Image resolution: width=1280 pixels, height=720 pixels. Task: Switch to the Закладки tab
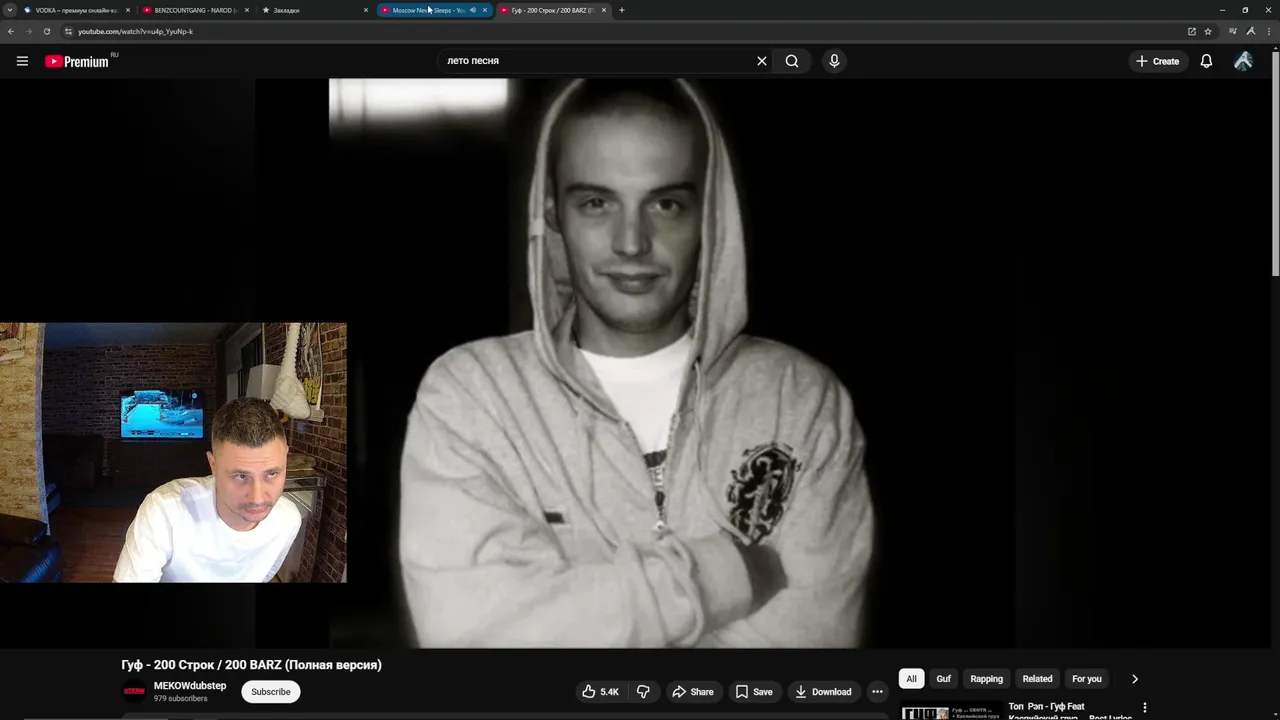point(314,10)
